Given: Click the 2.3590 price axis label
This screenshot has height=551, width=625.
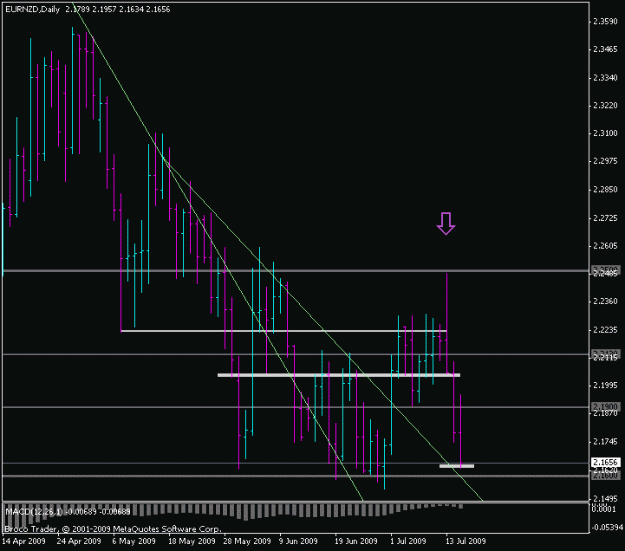Looking at the screenshot, I should click(605, 22).
